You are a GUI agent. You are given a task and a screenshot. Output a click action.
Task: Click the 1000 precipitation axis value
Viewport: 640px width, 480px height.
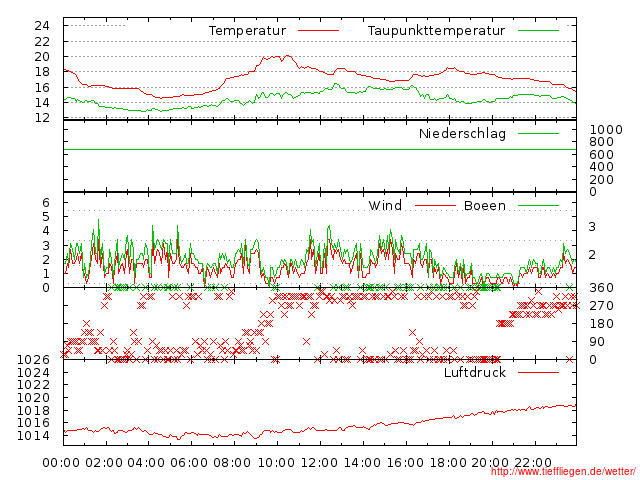coord(606,130)
